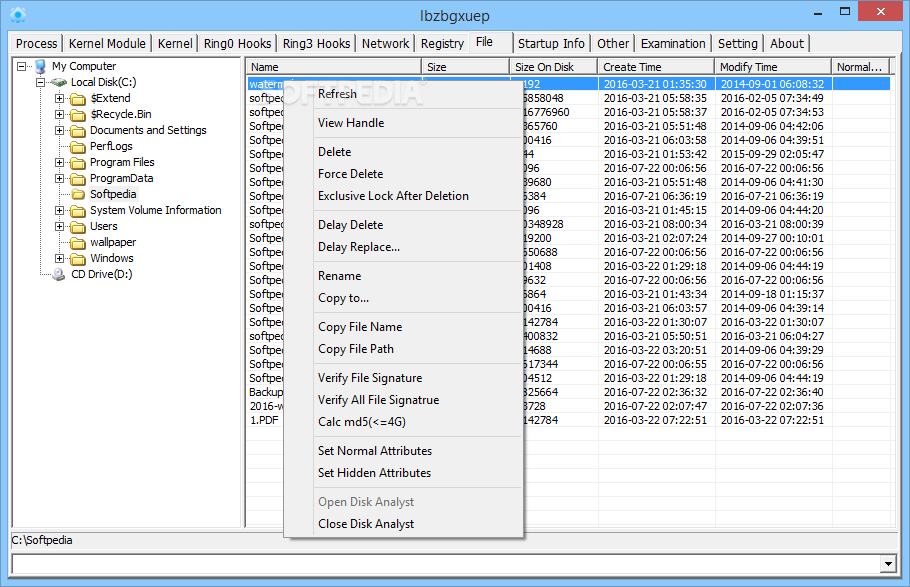Click the My Computer icon in tree
The height and width of the screenshot is (587, 910).
point(40,66)
